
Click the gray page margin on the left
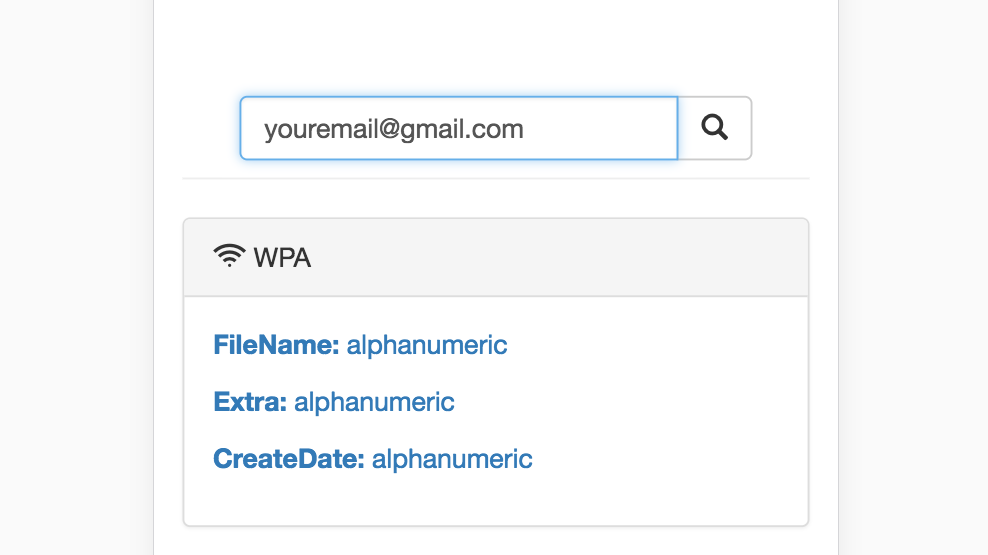click(x=76, y=277)
